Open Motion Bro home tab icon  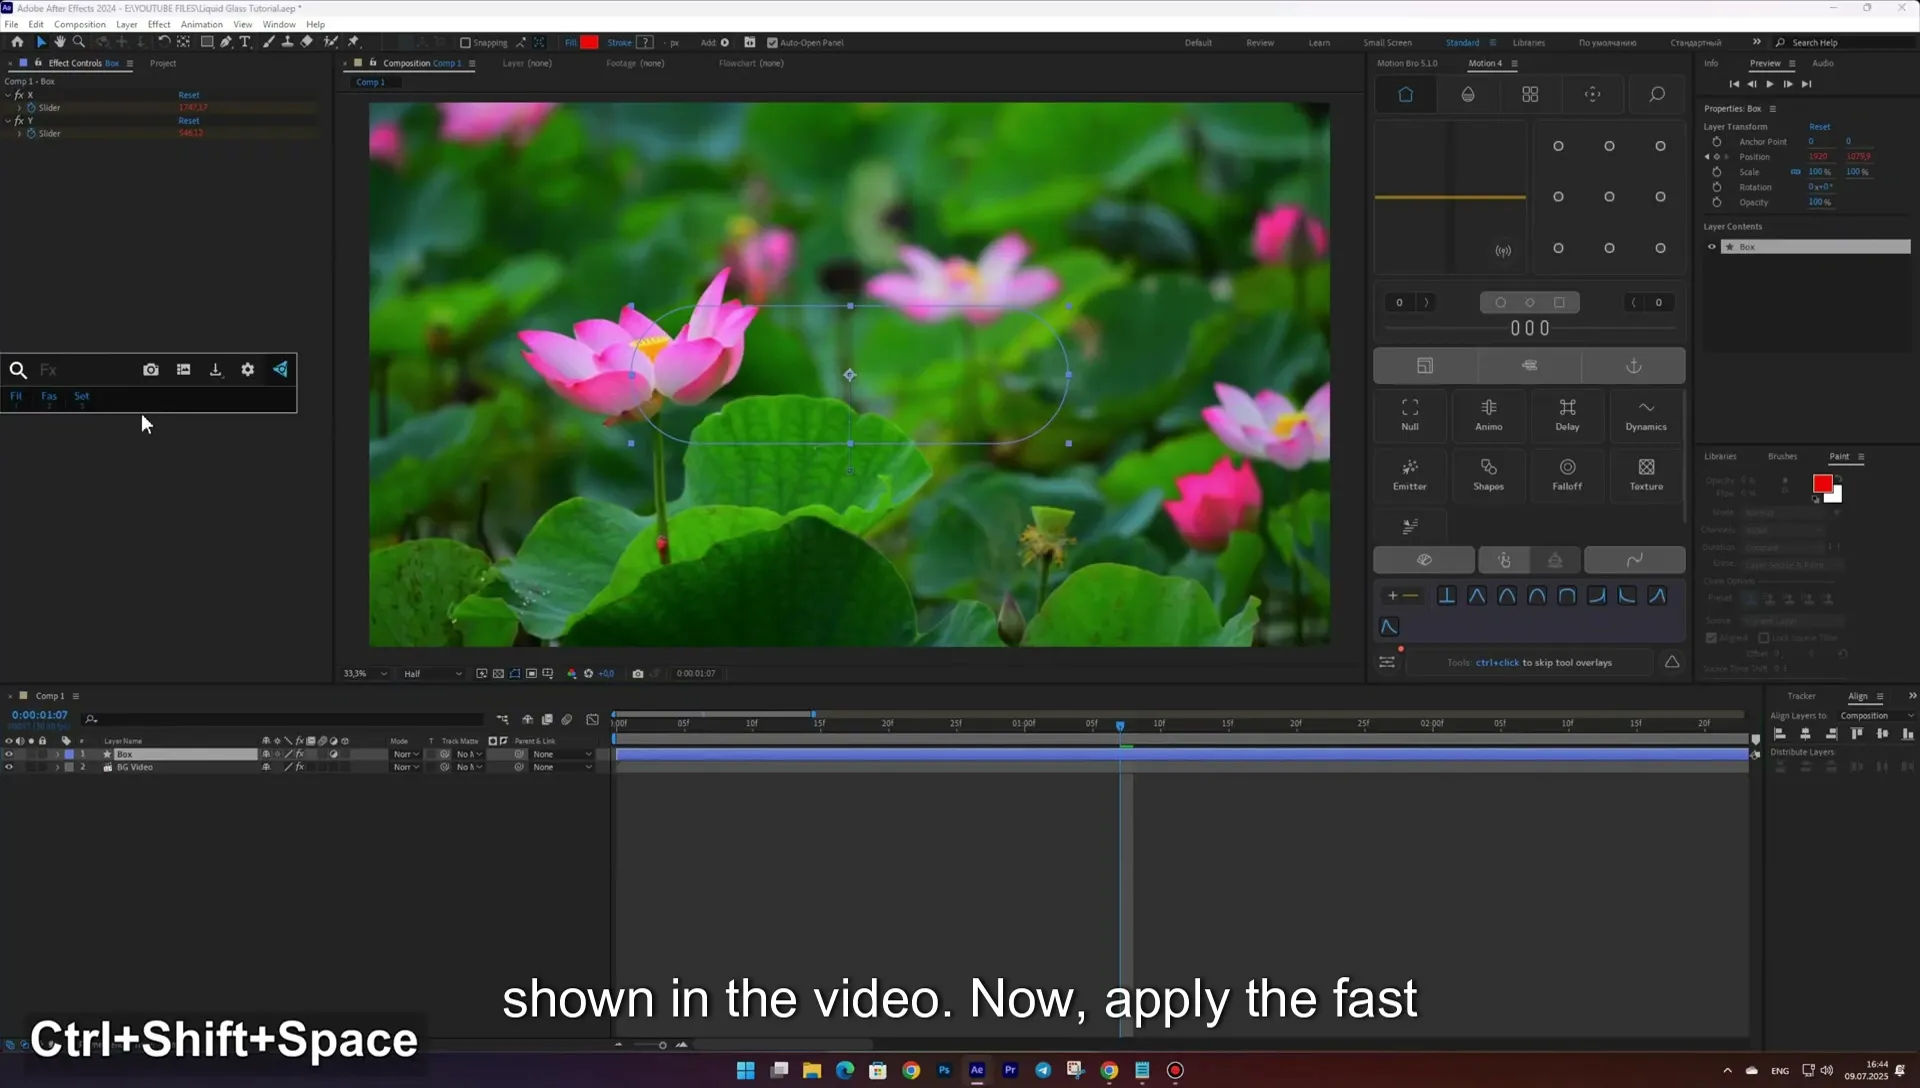[x=1405, y=94]
